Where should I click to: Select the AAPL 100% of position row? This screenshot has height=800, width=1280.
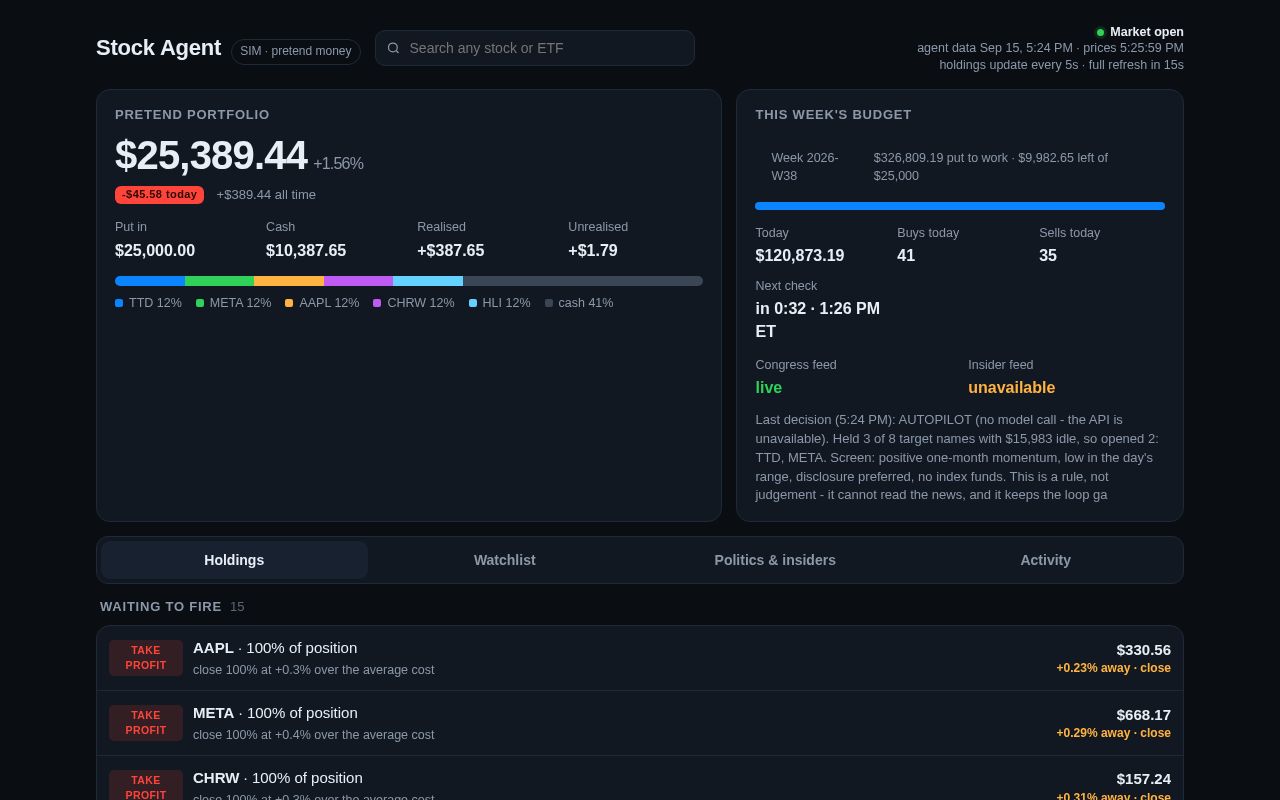(640, 658)
